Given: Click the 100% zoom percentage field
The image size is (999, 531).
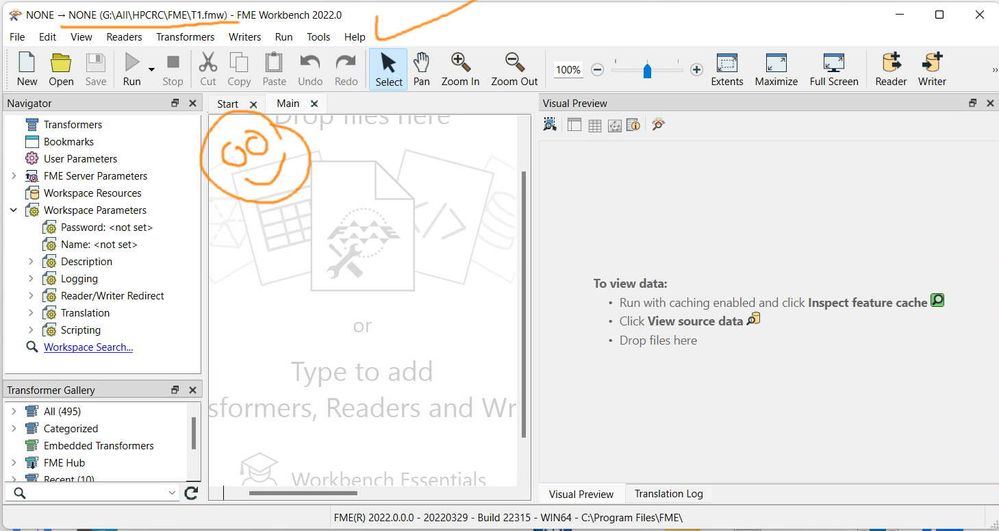Looking at the screenshot, I should coord(568,69).
